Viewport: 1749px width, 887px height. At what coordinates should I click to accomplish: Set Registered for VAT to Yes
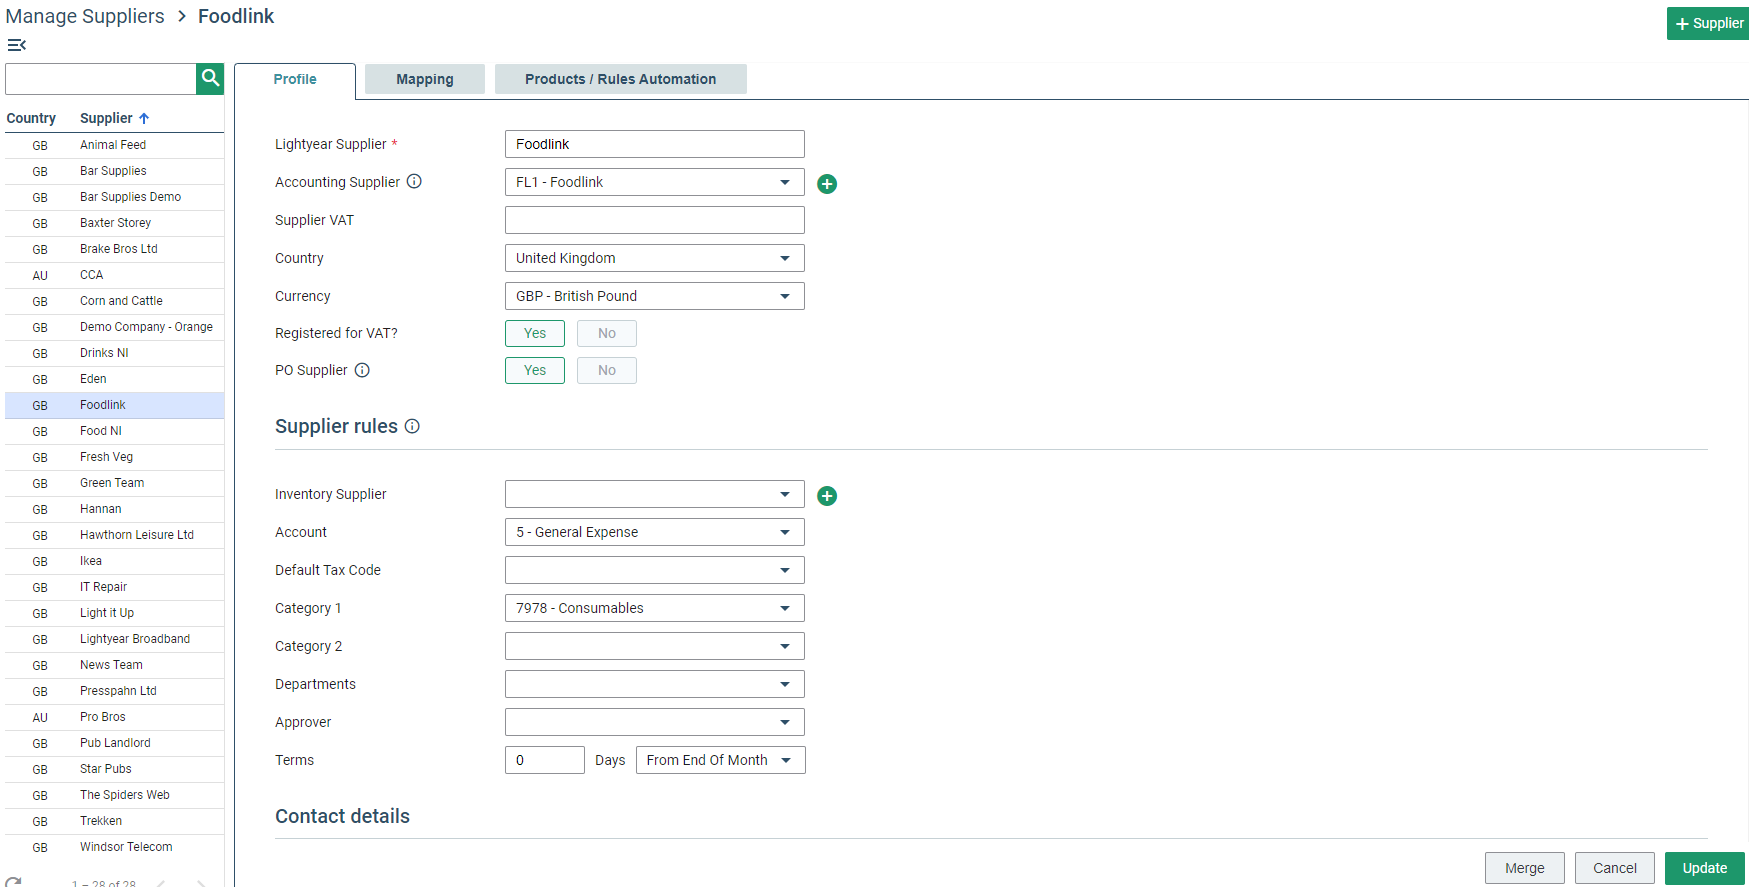pyautogui.click(x=535, y=333)
